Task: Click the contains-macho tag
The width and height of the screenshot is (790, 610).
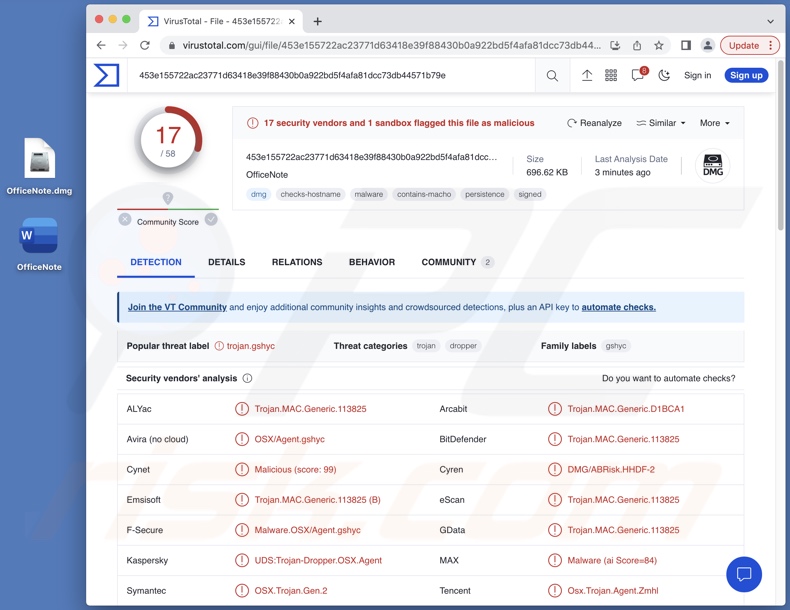Action: (x=424, y=194)
